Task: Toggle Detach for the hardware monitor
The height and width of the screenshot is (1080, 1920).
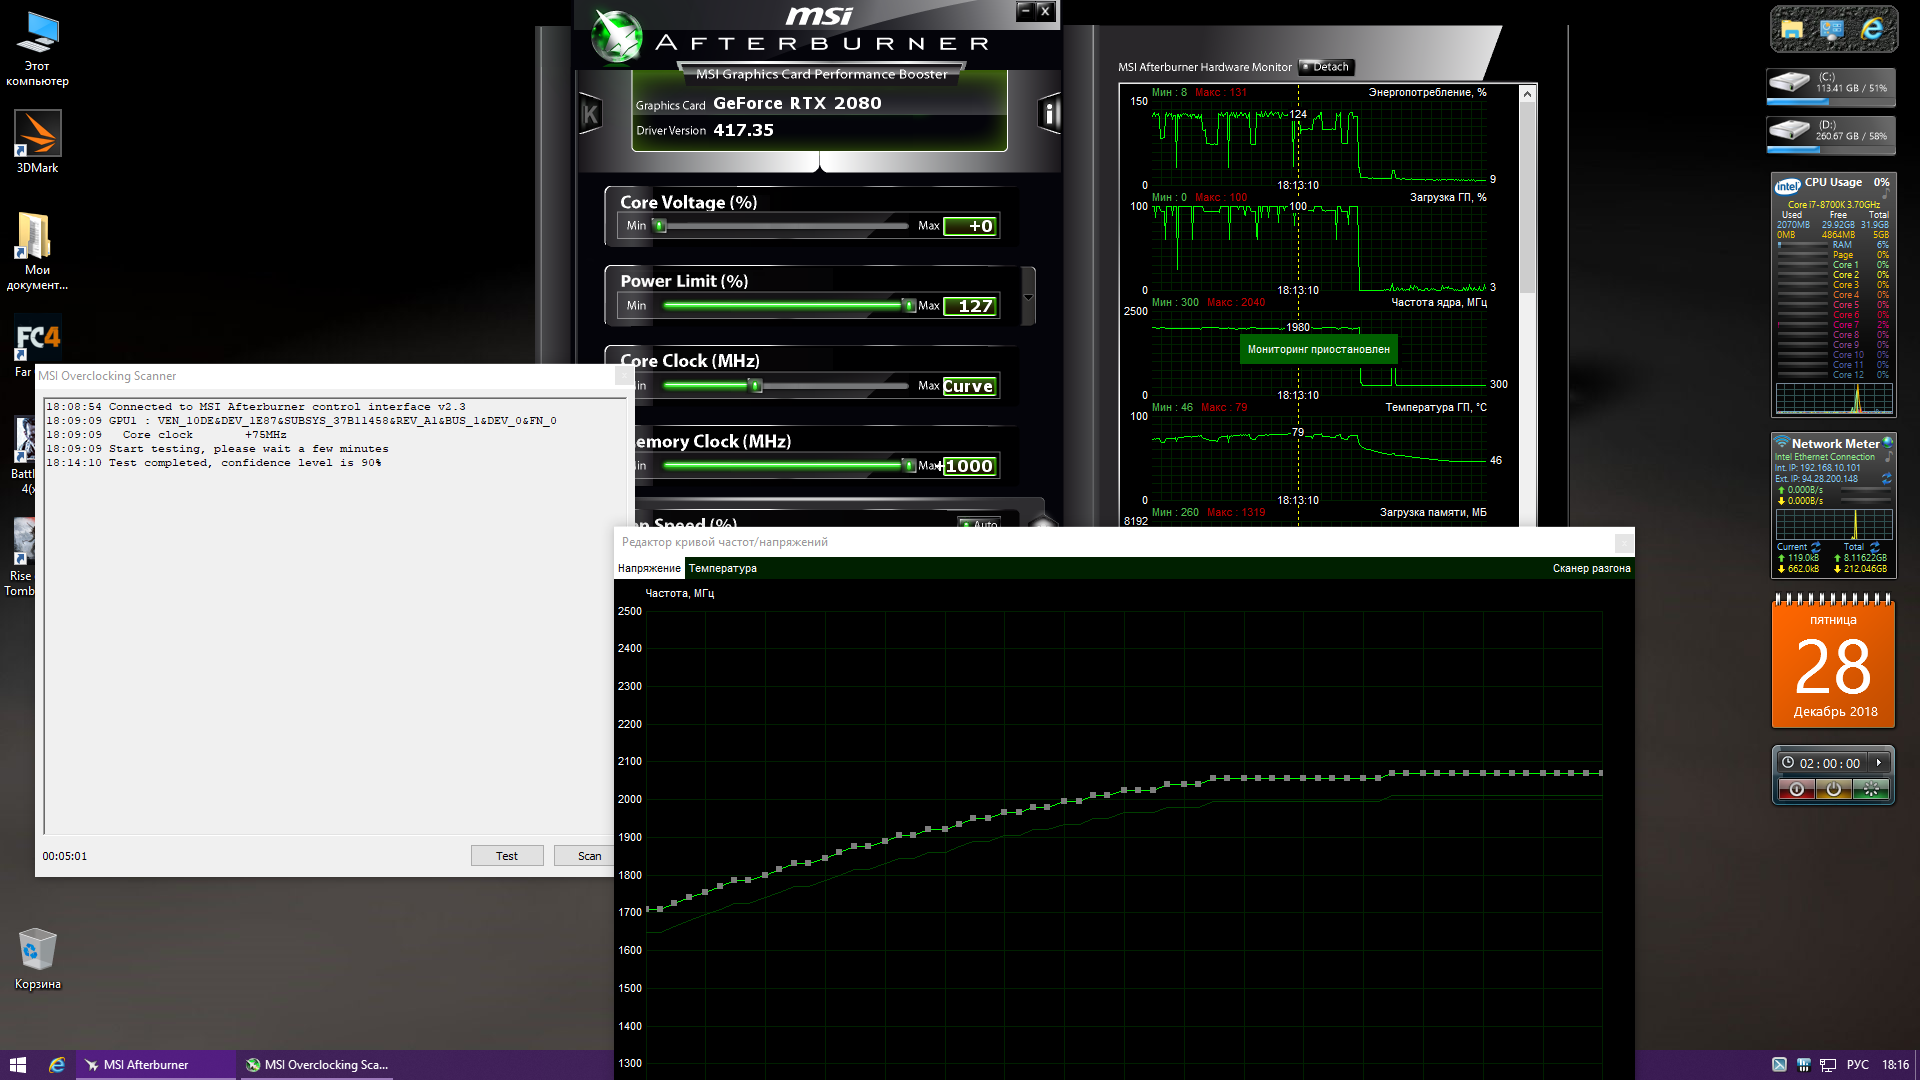Action: coord(1326,67)
